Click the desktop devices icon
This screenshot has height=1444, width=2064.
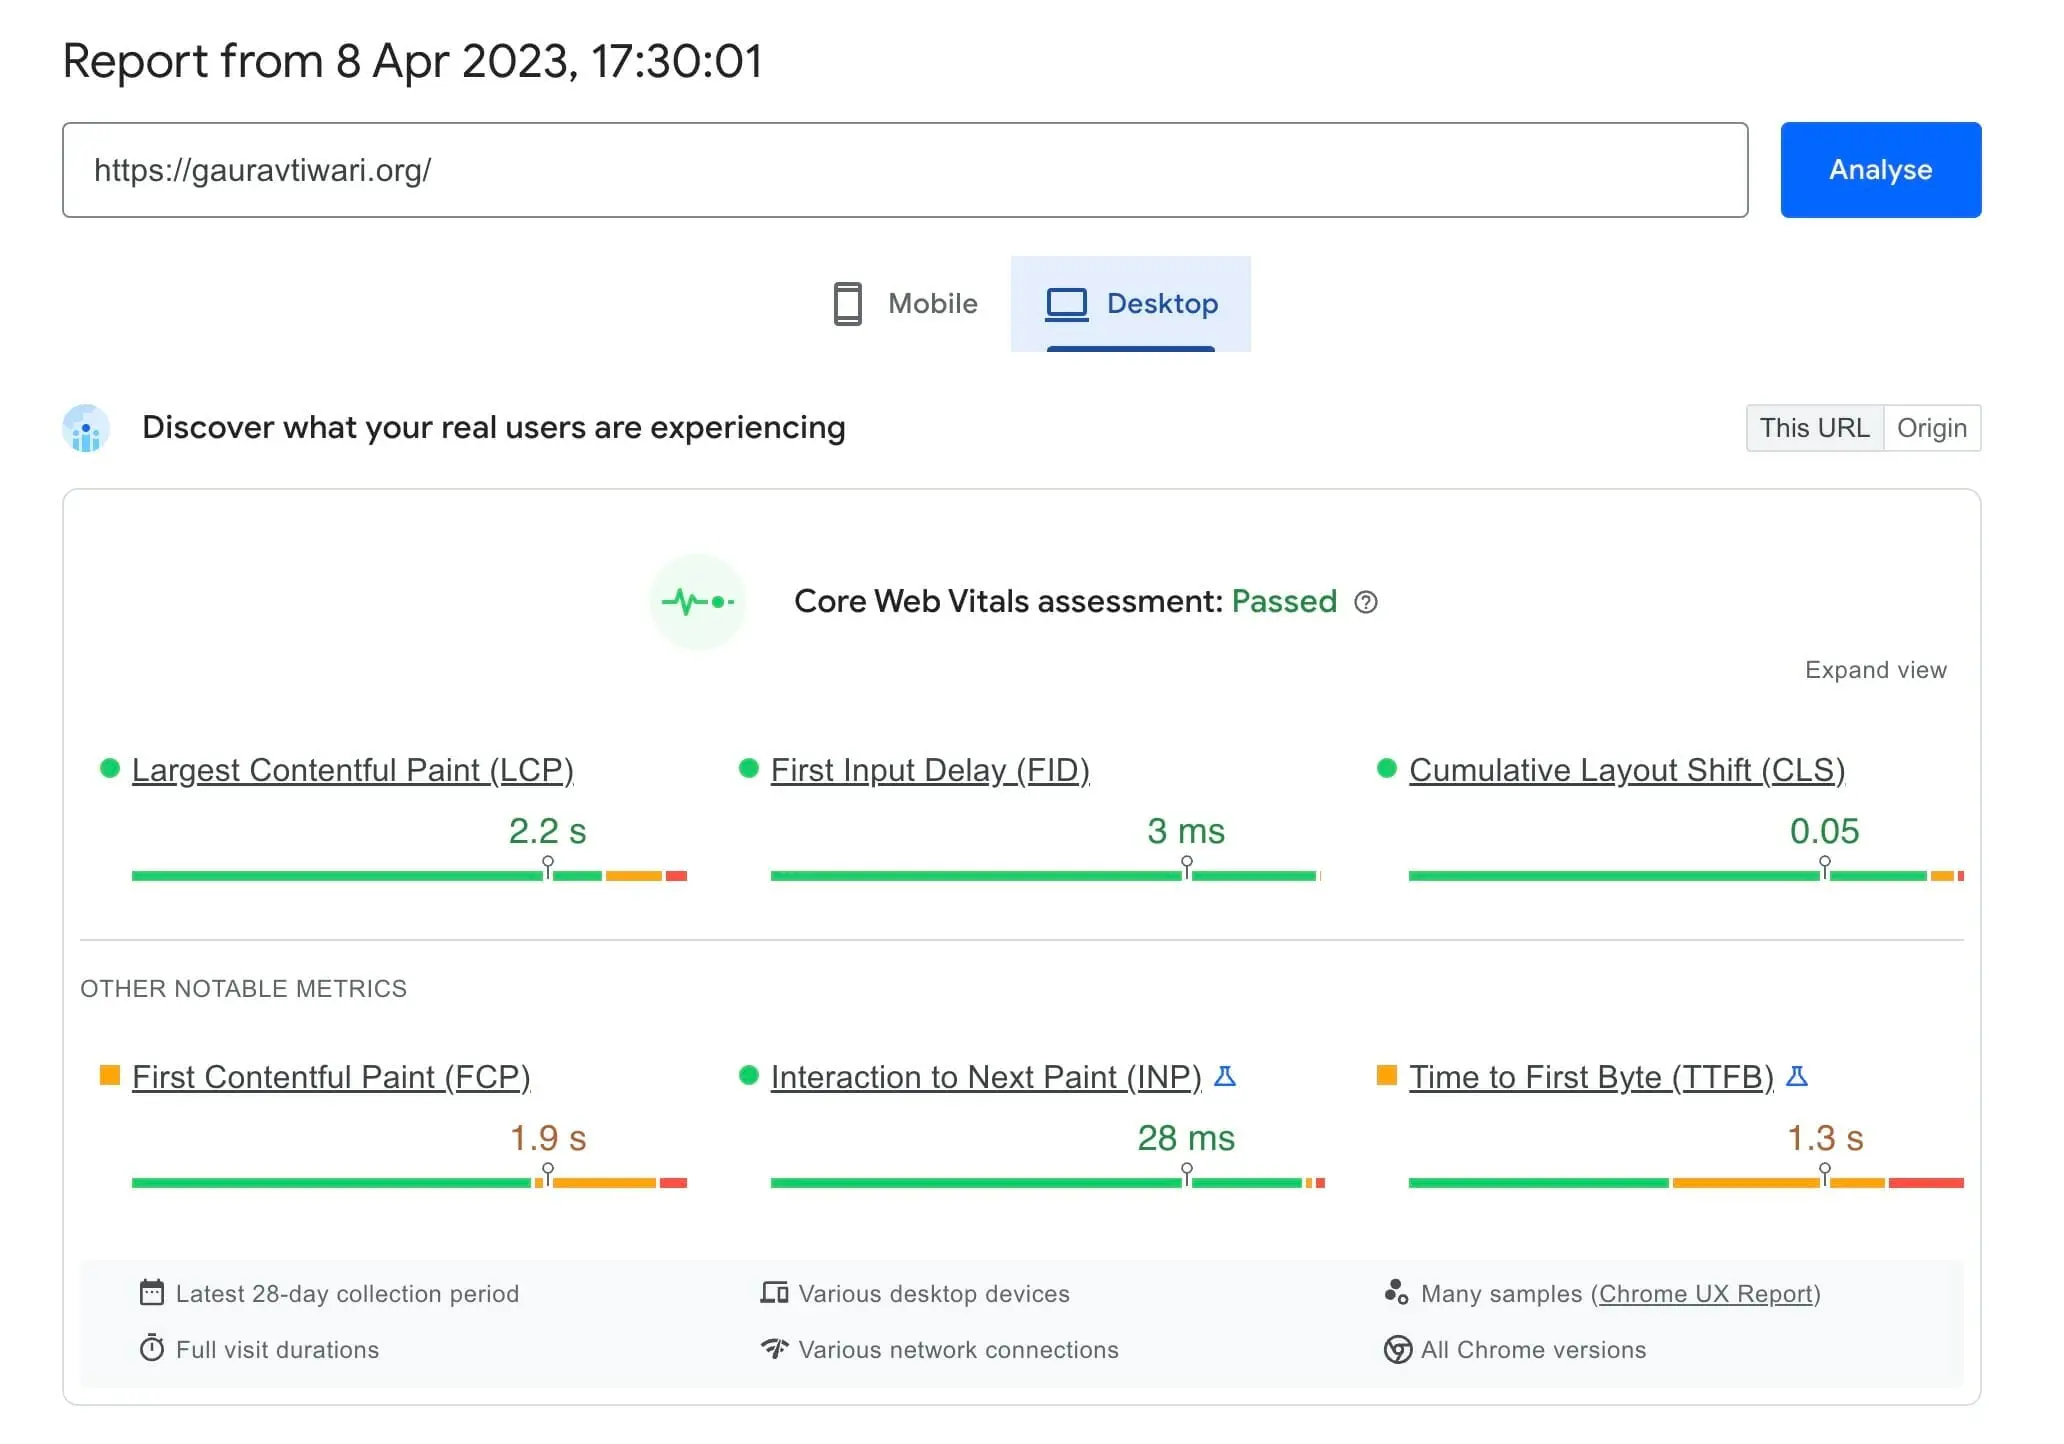[774, 1293]
